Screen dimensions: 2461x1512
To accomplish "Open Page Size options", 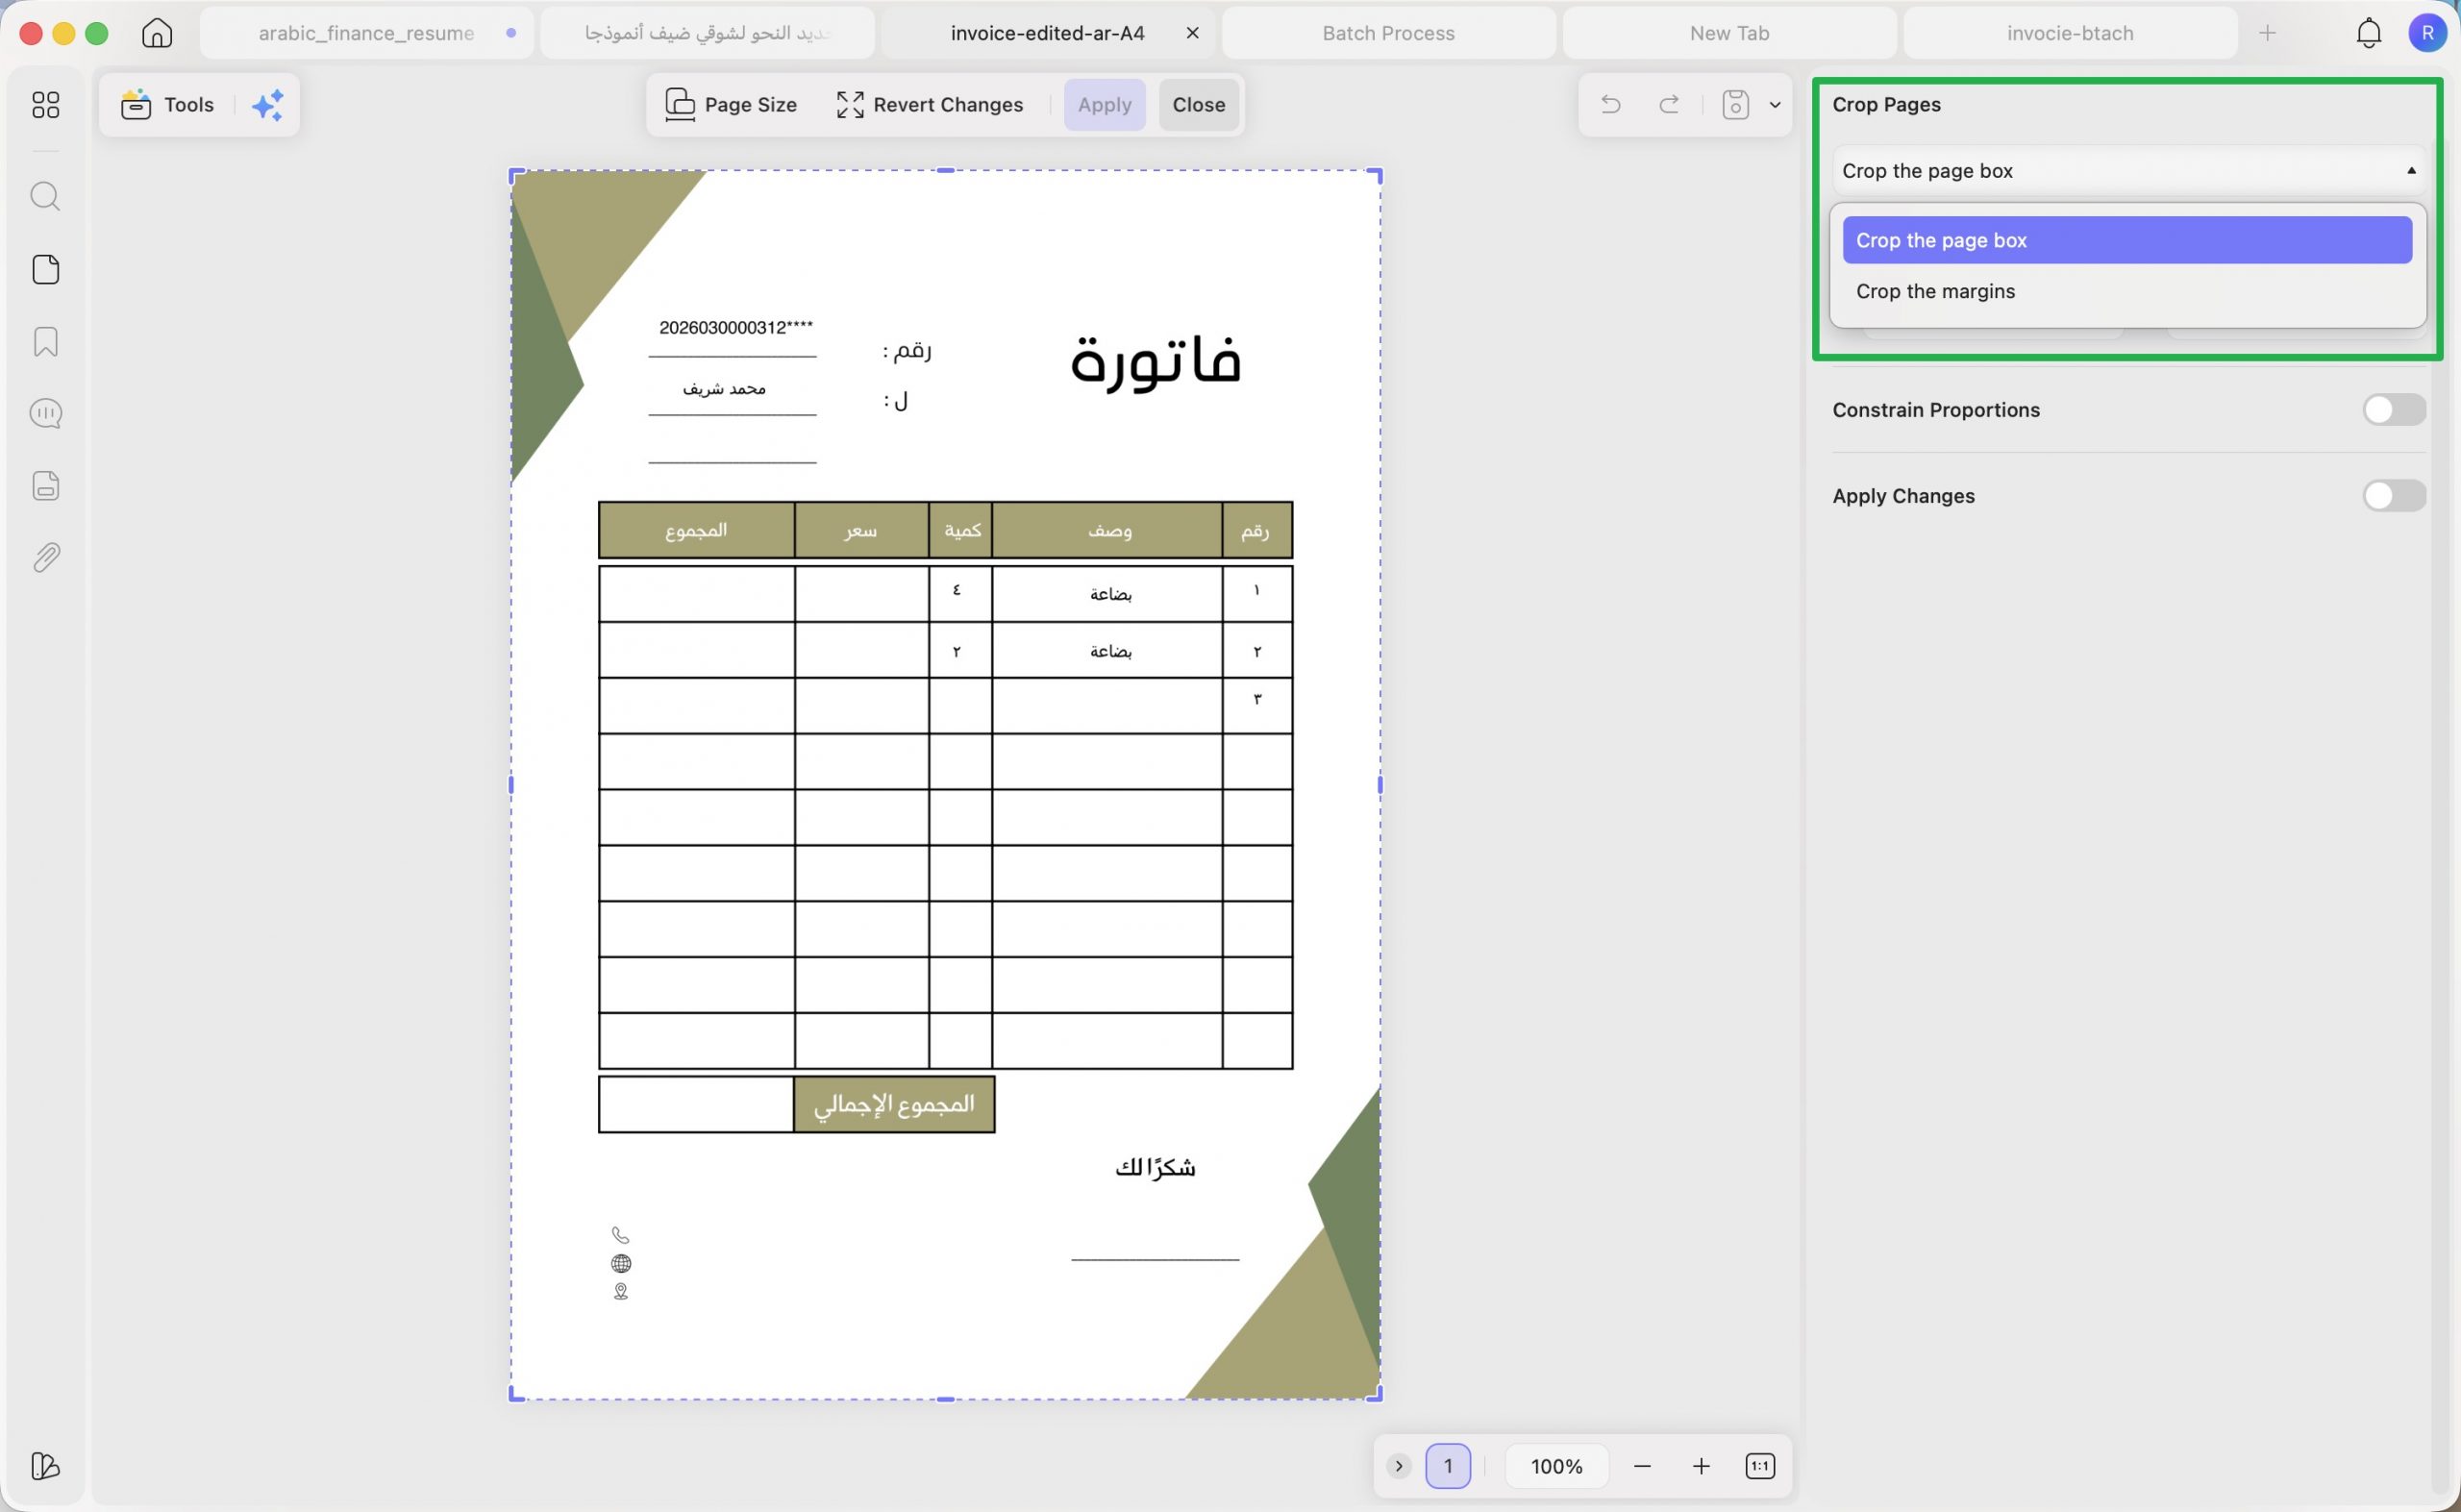I will (731, 105).
